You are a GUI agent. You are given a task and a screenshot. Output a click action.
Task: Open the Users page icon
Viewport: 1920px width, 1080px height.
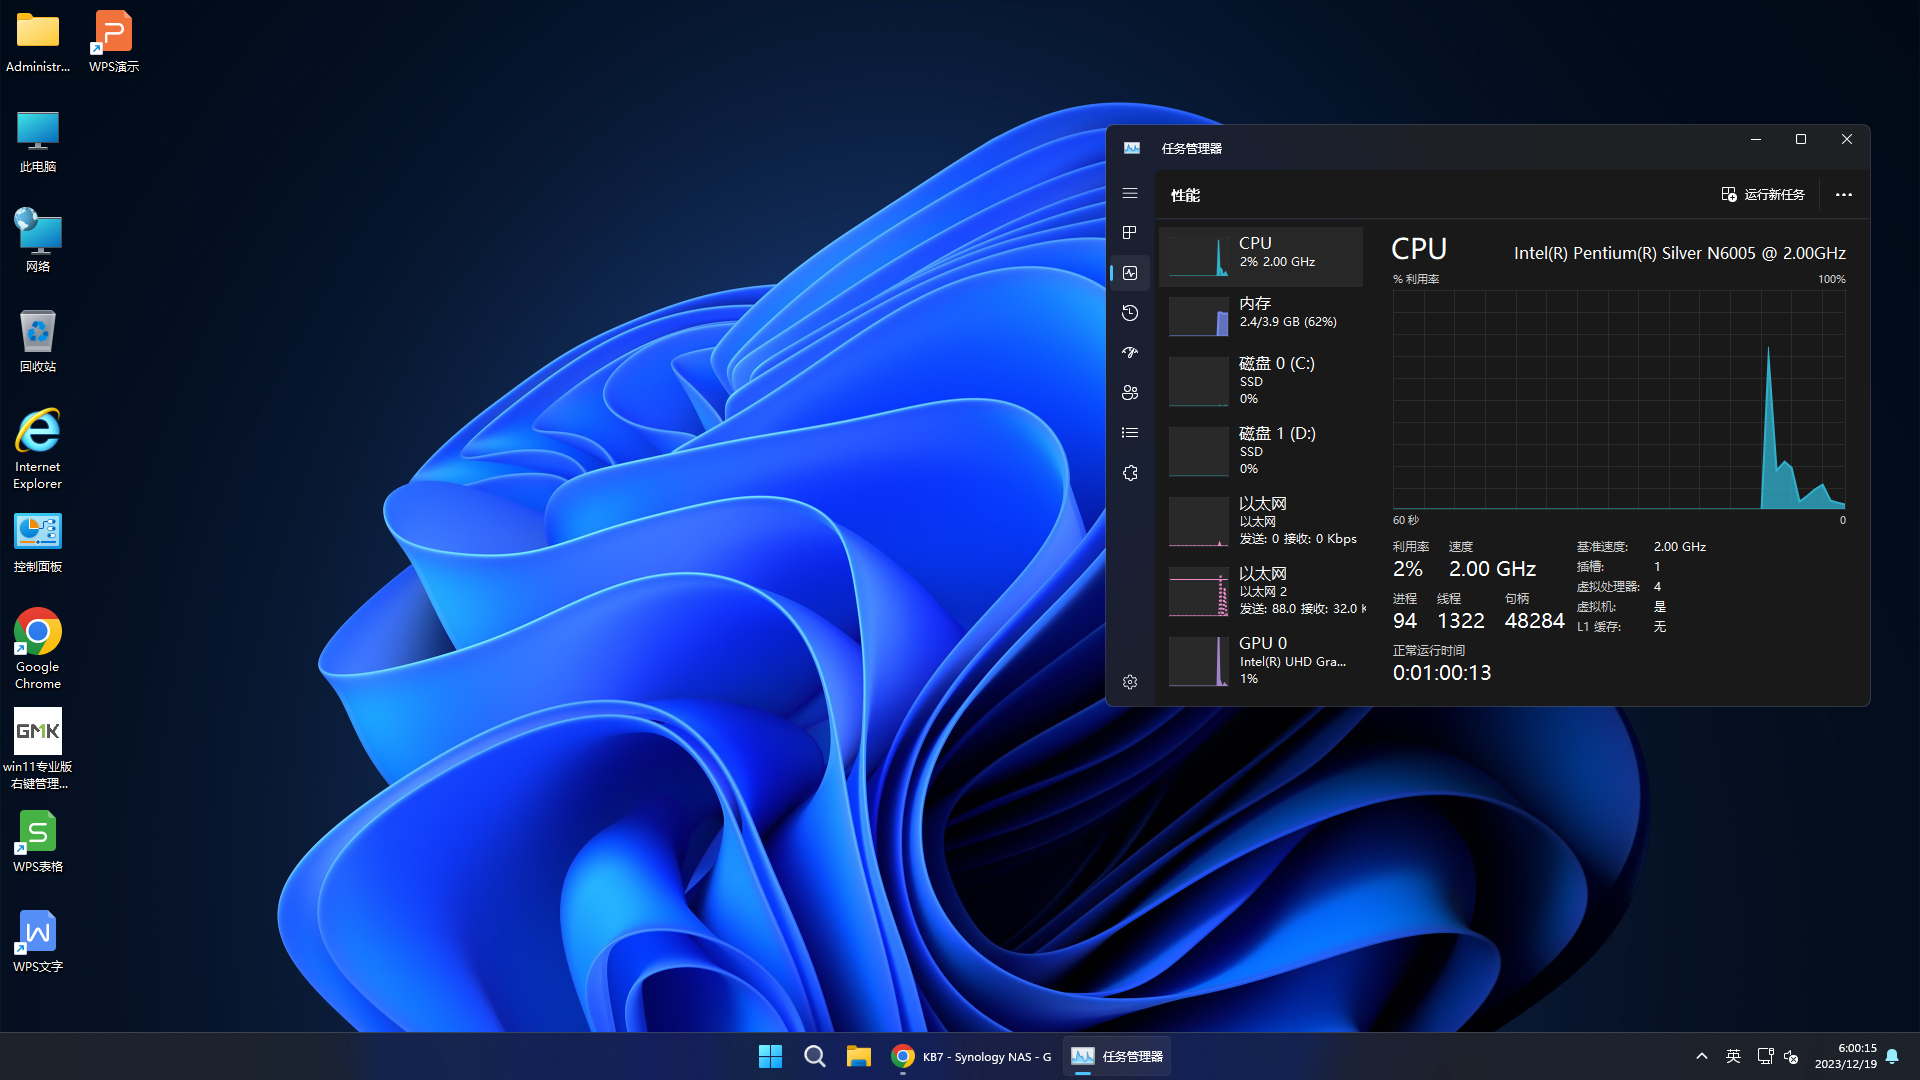1130,393
